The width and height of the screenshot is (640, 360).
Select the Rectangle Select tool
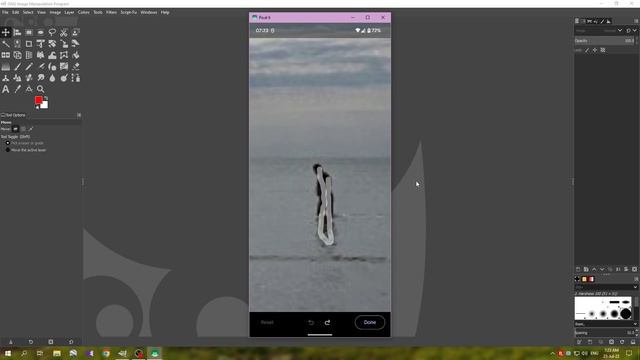(29, 32)
